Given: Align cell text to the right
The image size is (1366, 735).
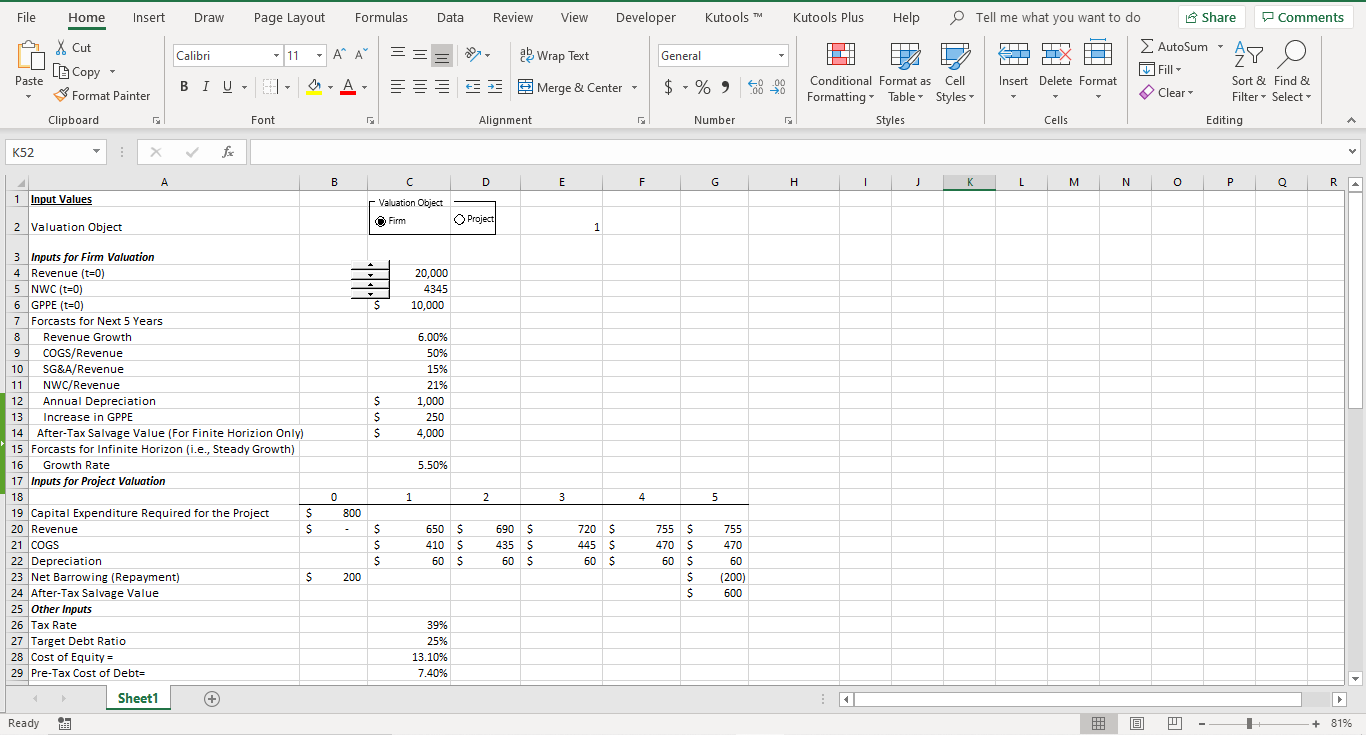Looking at the screenshot, I should click(x=442, y=88).
